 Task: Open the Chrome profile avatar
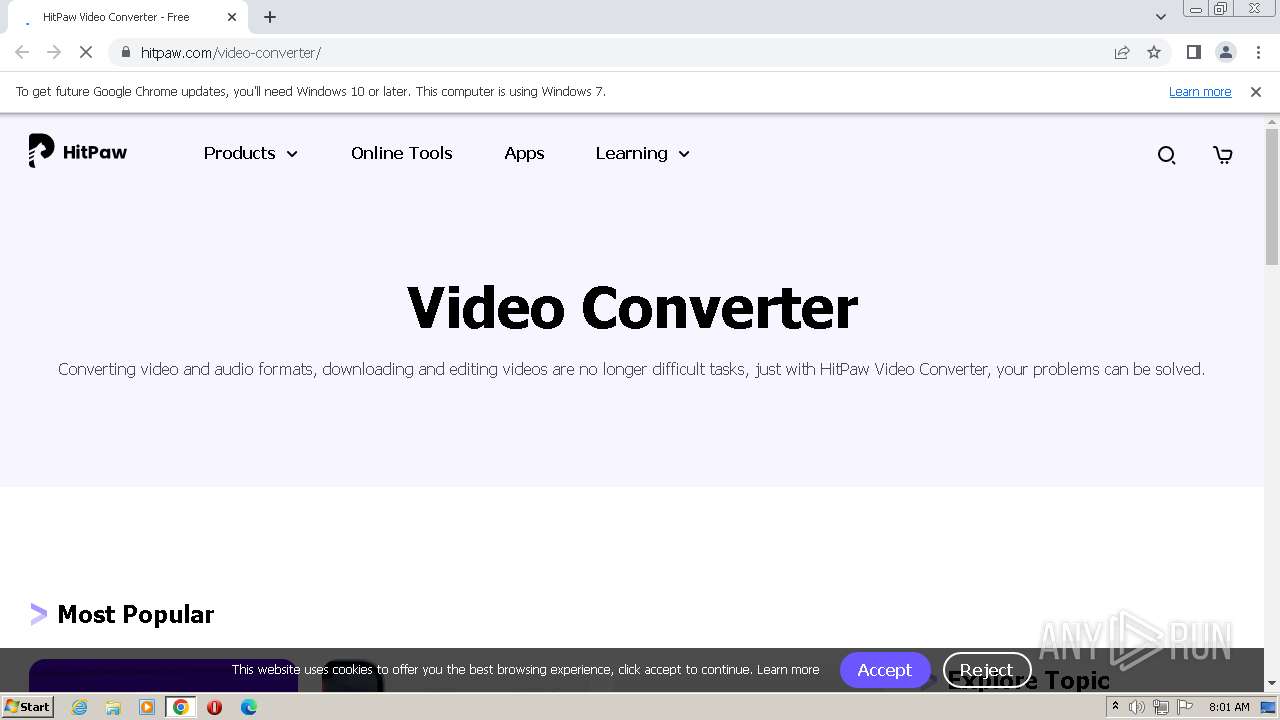click(x=1226, y=52)
